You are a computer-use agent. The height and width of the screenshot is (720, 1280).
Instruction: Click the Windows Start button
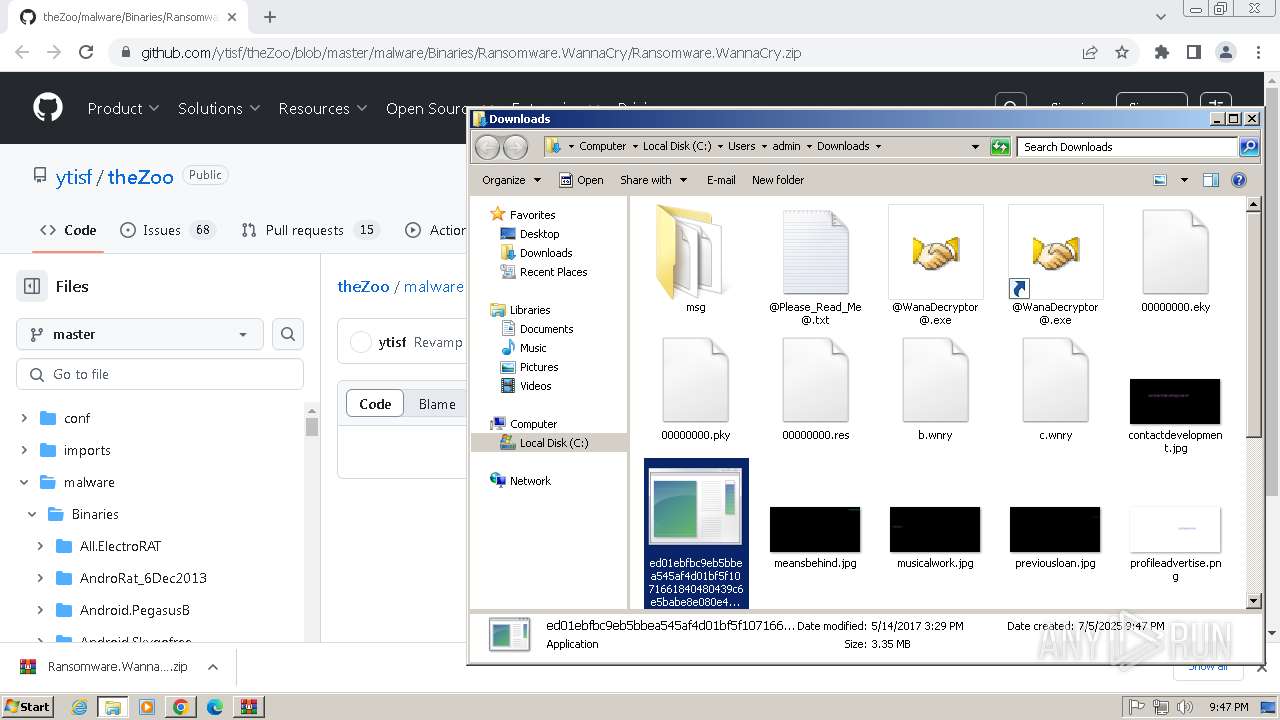pyautogui.click(x=28, y=707)
